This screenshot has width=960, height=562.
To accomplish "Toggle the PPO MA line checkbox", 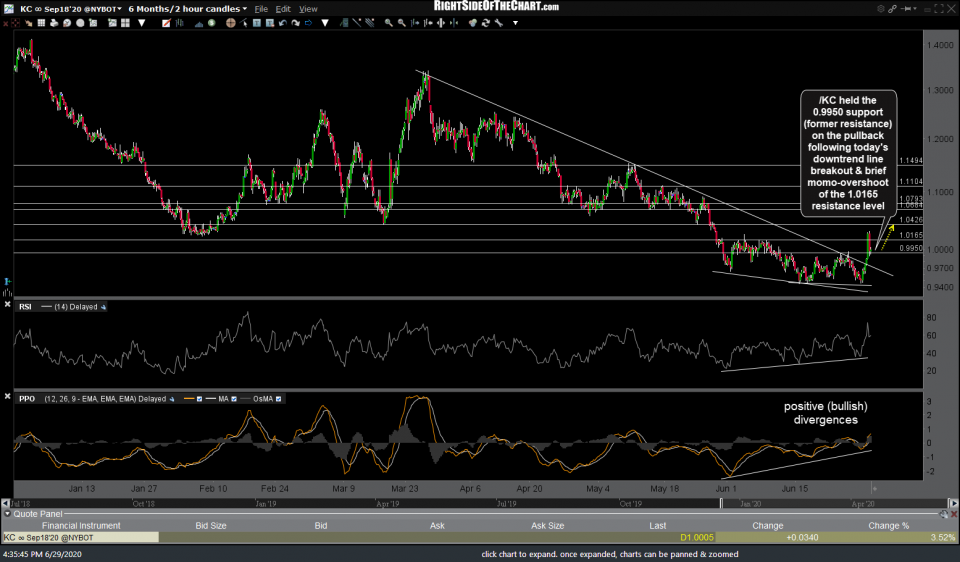I will [234, 399].
